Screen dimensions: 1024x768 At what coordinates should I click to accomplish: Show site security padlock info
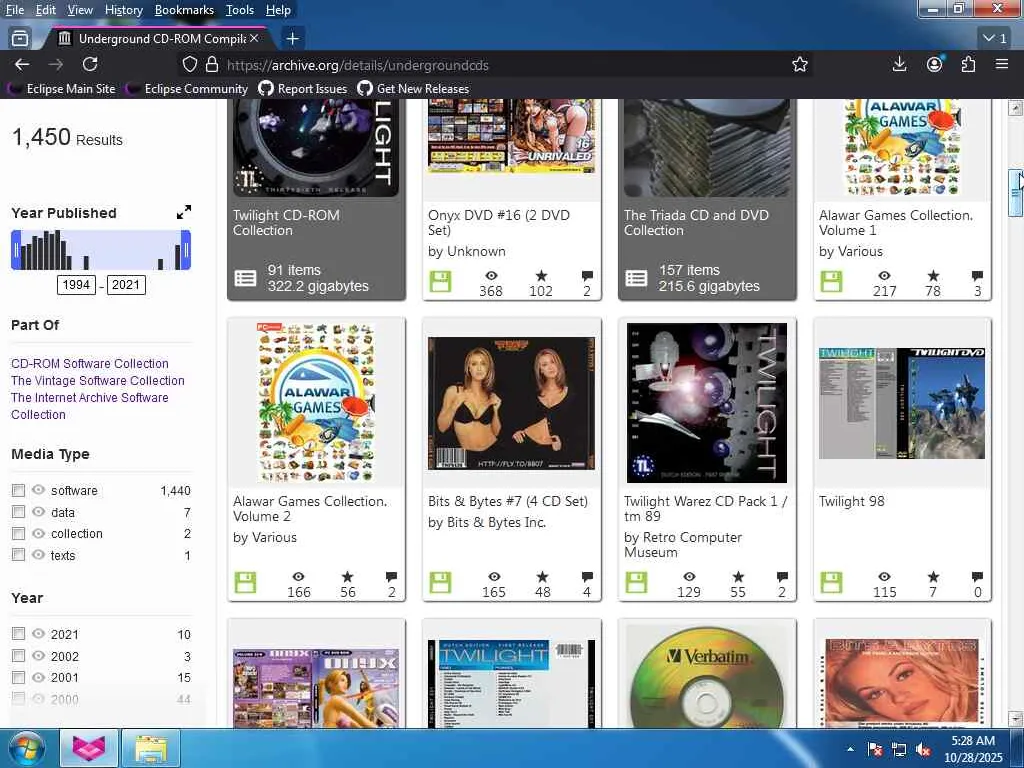(x=212, y=65)
